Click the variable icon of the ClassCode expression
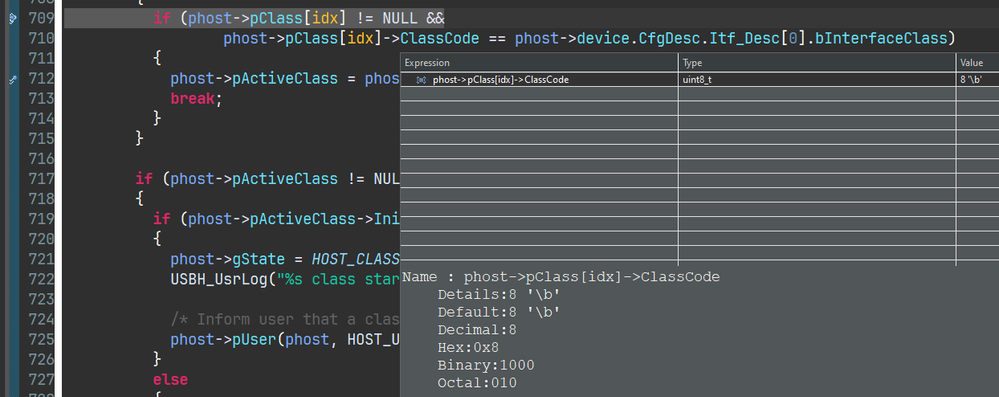Screen dimensions: 999x397 420,80
